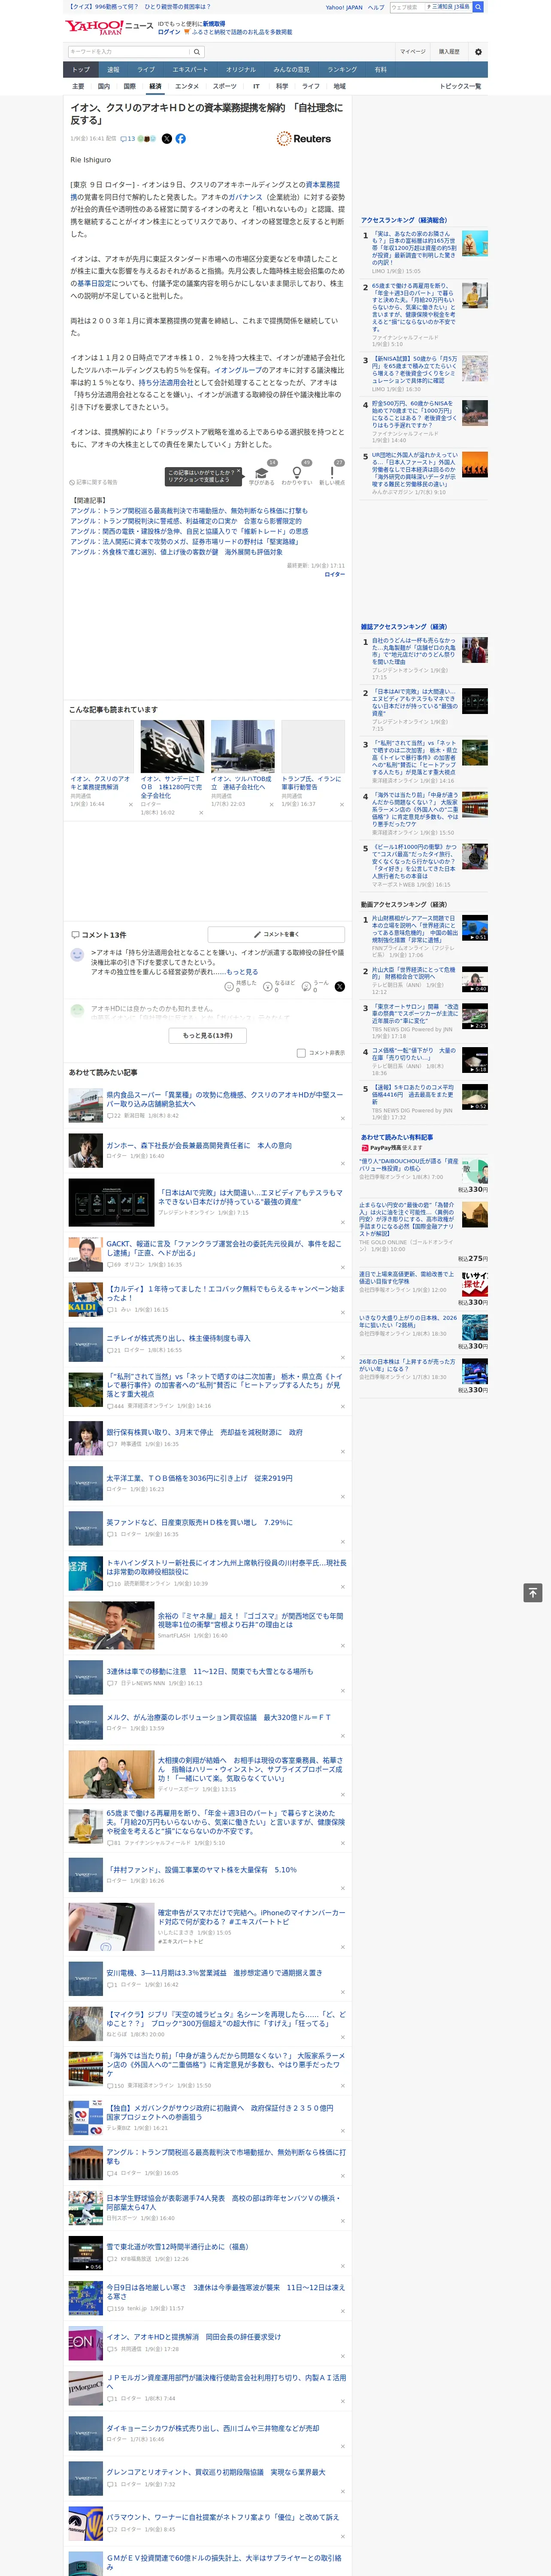Play the 片山財務相がアアース閣僚 video thumbnail
Screen dimensions: 551x2576
pos(475,927)
